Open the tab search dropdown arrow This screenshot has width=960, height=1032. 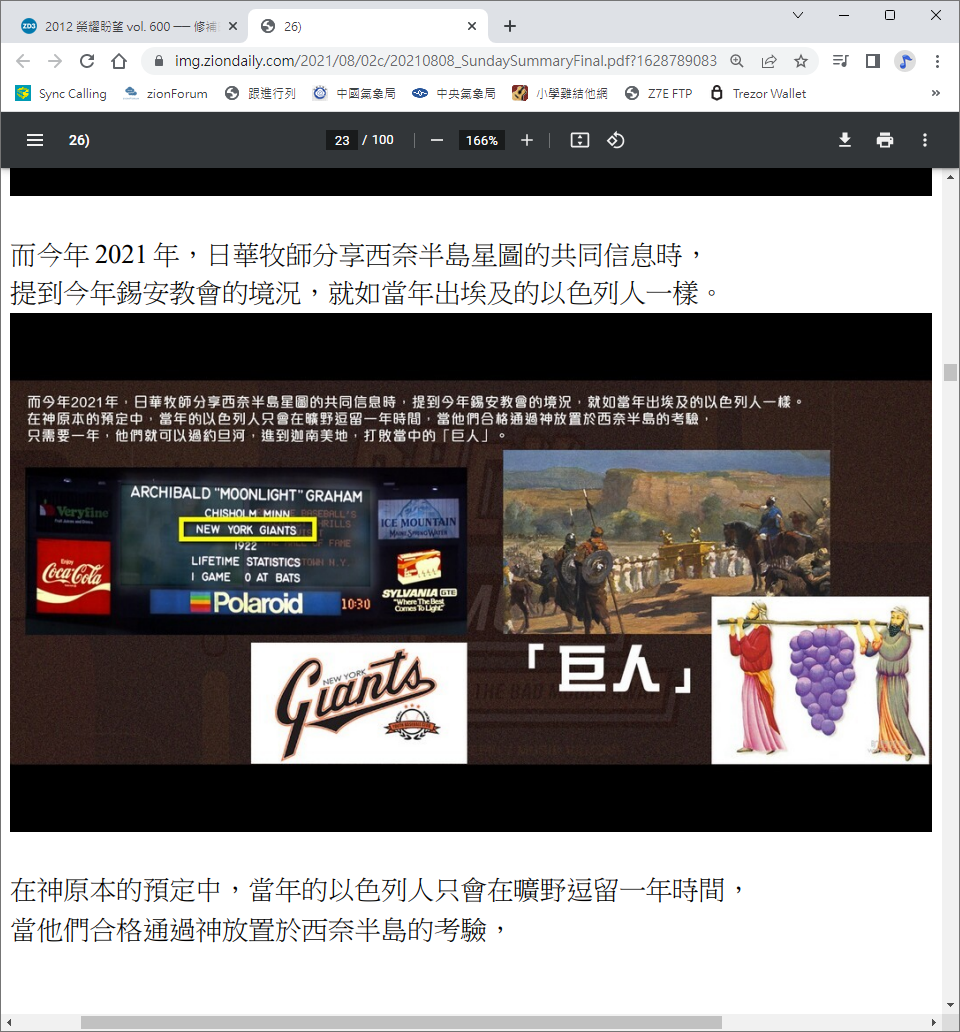(798, 14)
